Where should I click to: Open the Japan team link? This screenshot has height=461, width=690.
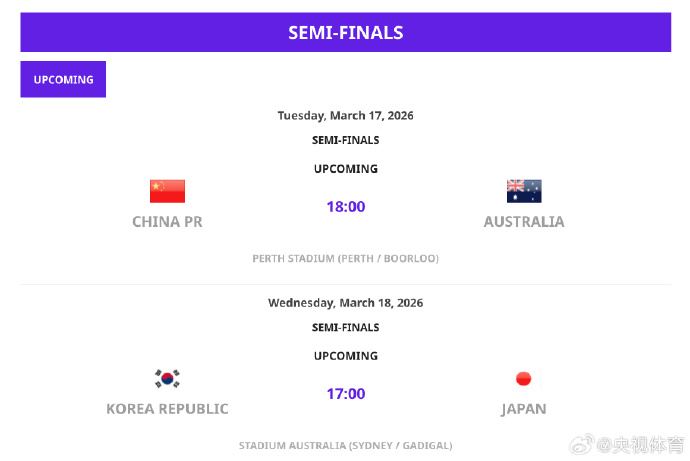click(x=523, y=409)
